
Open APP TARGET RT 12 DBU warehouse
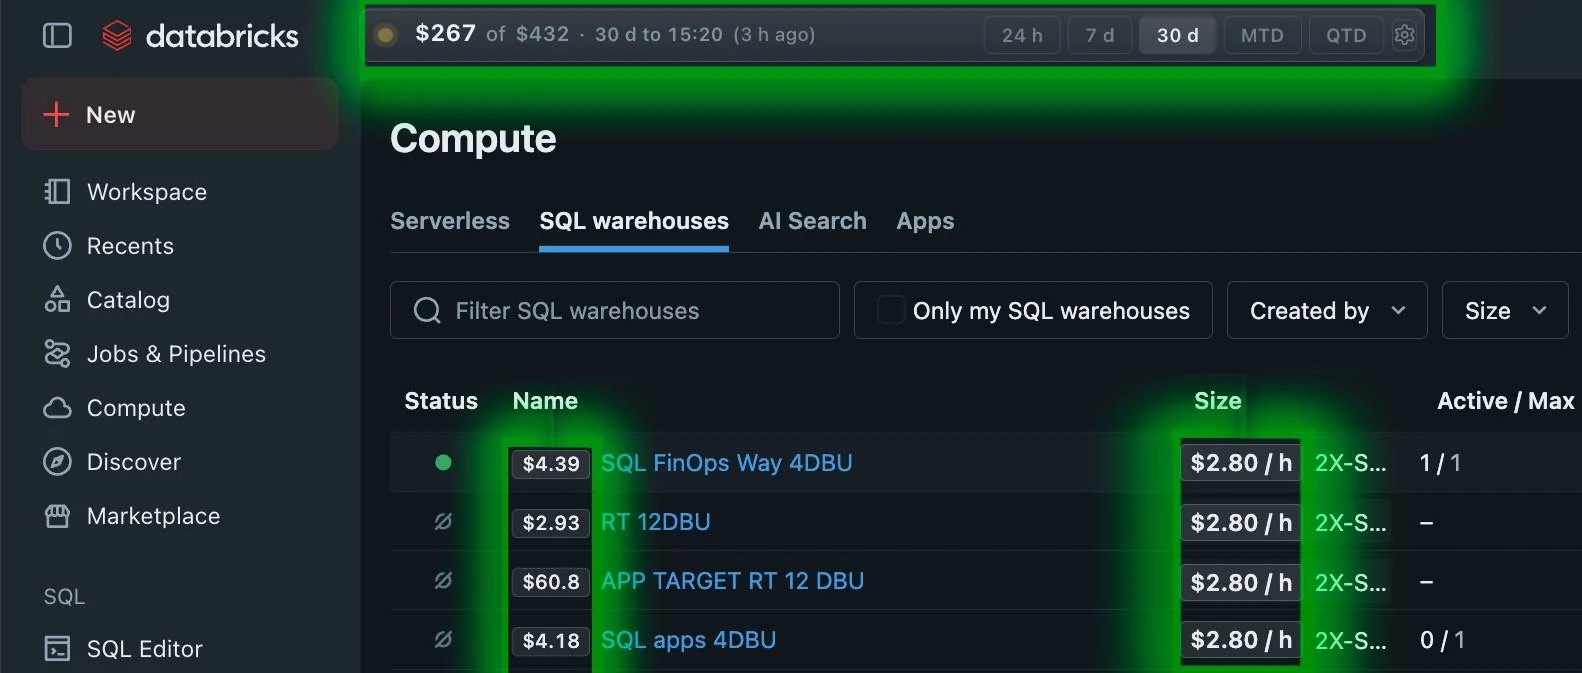coord(733,581)
